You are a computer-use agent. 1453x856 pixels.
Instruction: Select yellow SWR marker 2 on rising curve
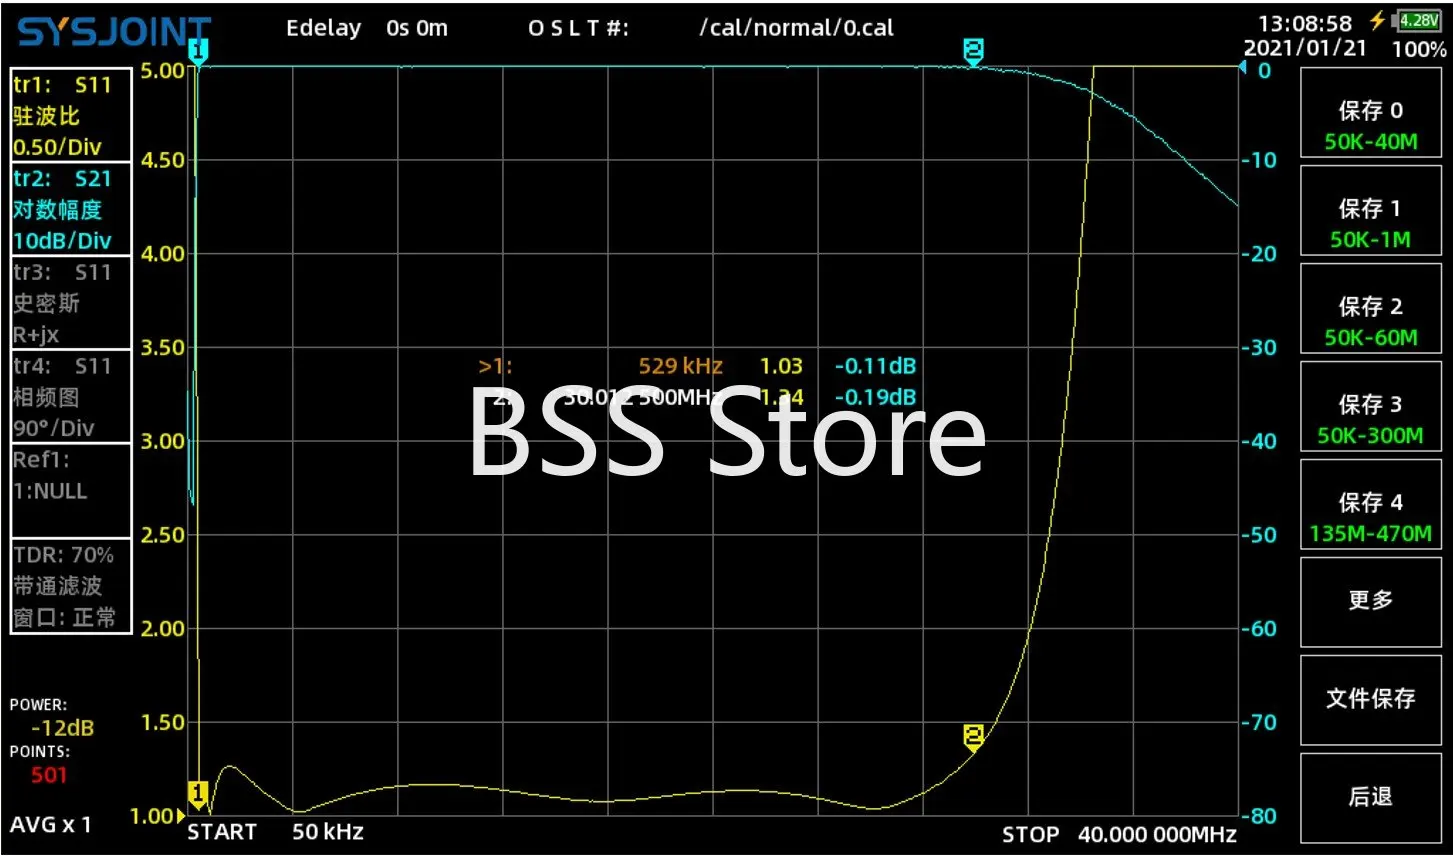(973, 738)
